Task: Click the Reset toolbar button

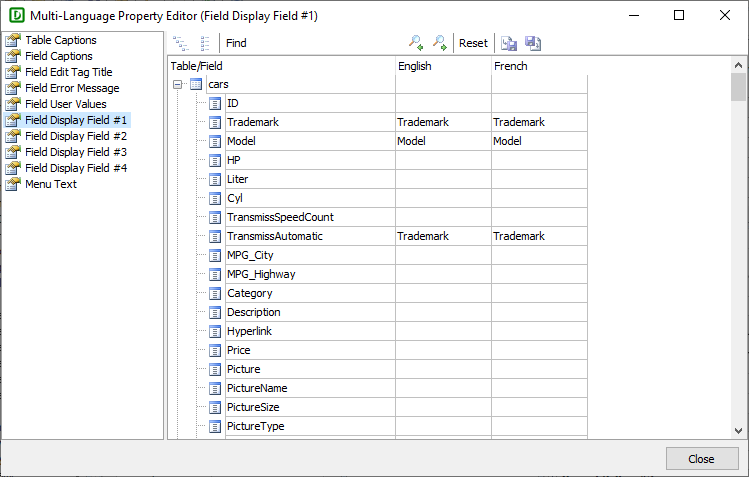Action: 473,43
